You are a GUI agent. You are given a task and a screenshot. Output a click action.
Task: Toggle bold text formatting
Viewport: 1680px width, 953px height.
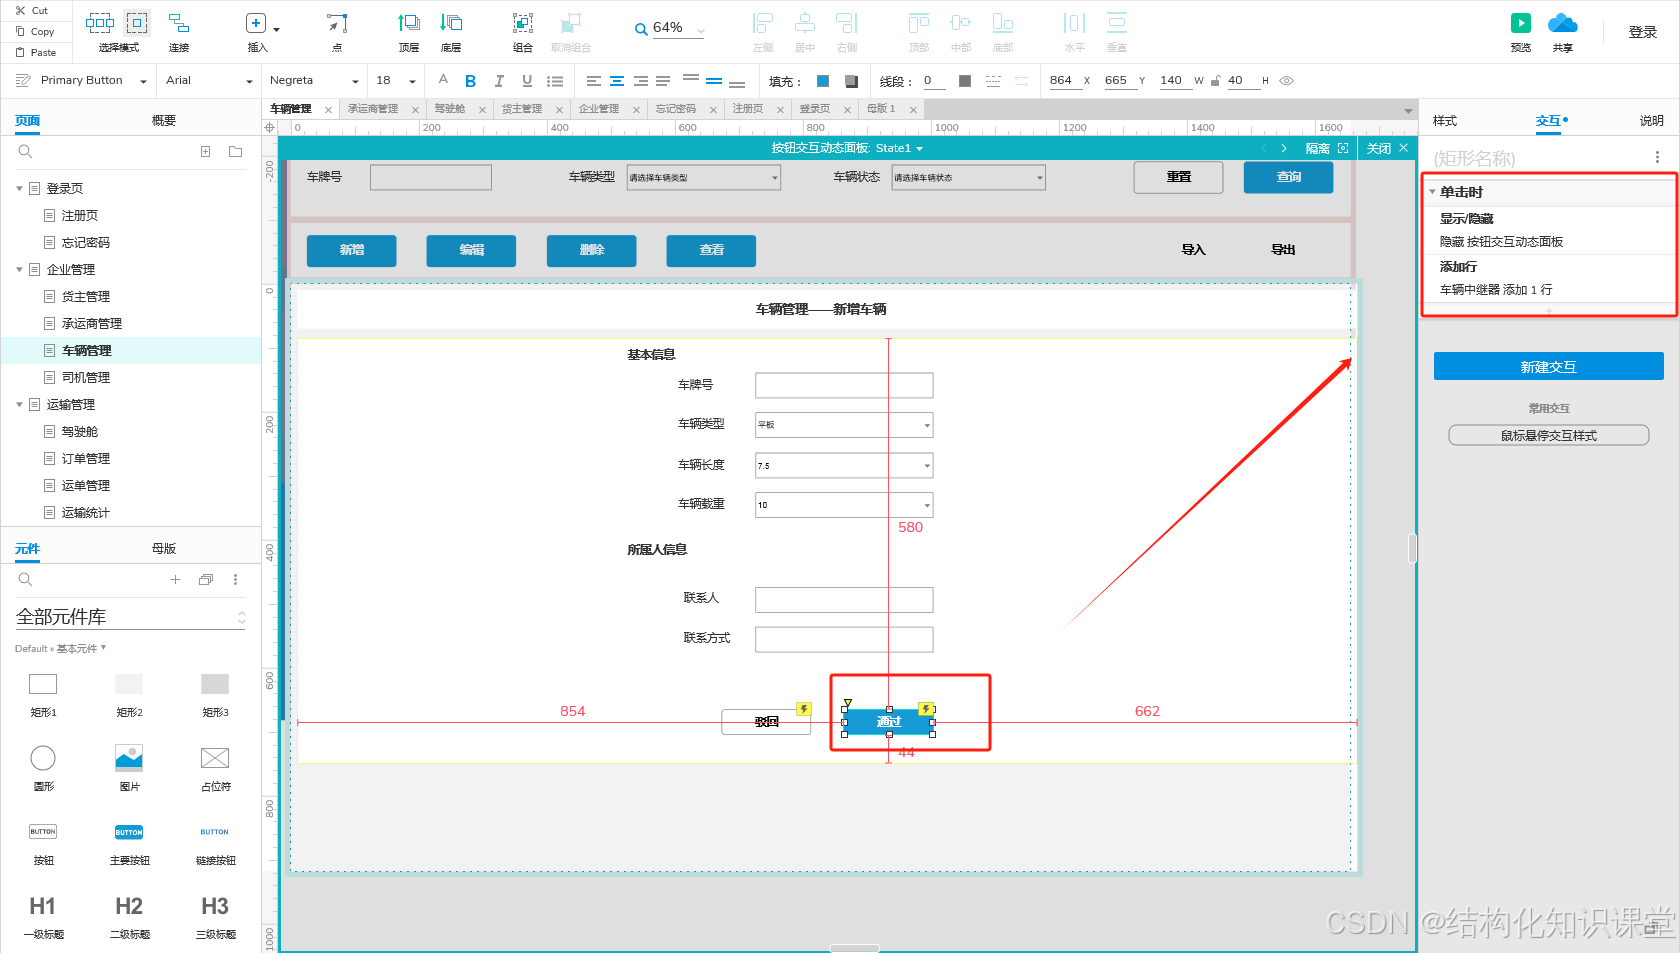pyautogui.click(x=470, y=81)
